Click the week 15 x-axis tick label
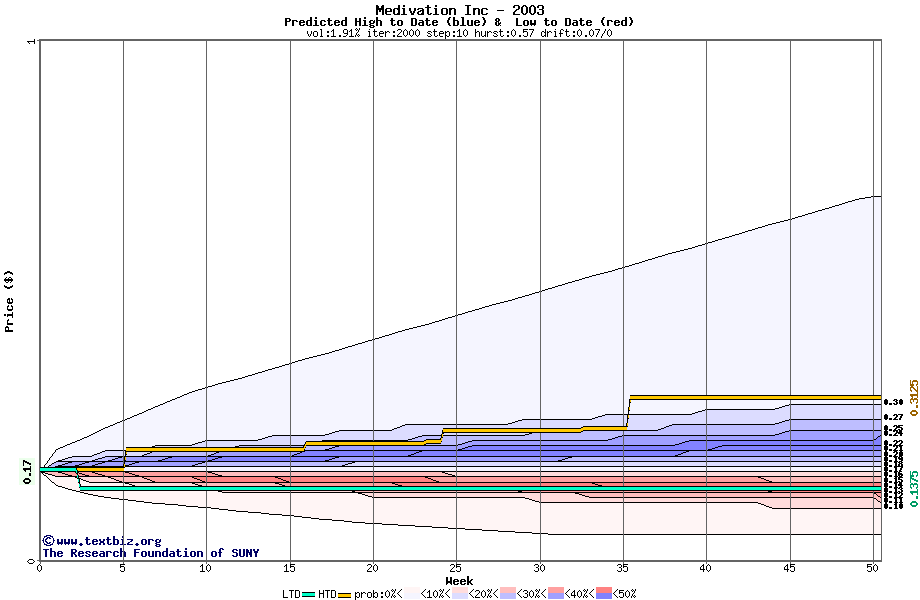This screenshot has height=600, width=920. pyautogui.click(x=289, y=568)
